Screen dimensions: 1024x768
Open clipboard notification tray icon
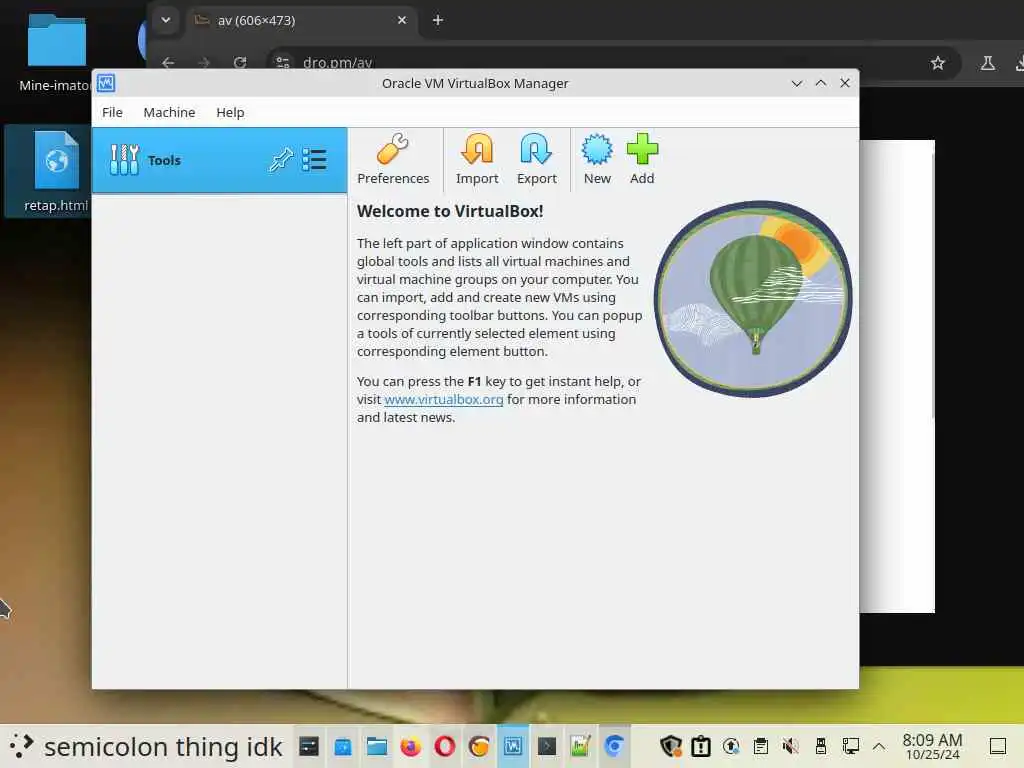701,746
